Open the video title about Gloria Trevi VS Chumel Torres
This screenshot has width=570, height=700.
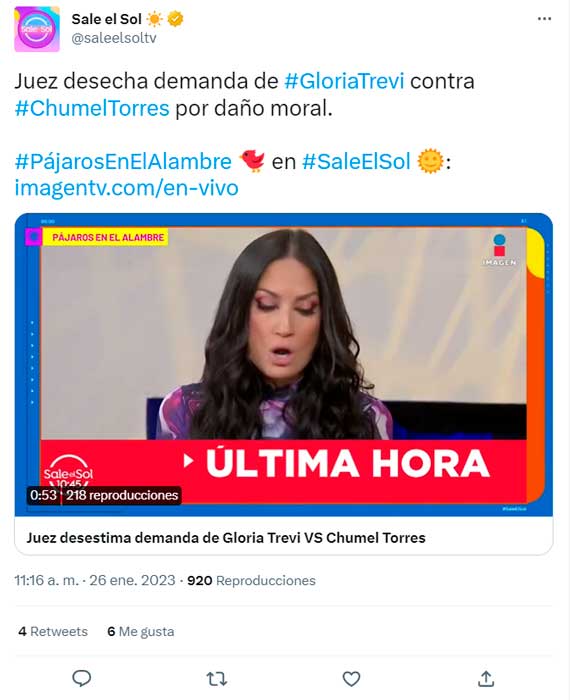(x=226, y=538)
